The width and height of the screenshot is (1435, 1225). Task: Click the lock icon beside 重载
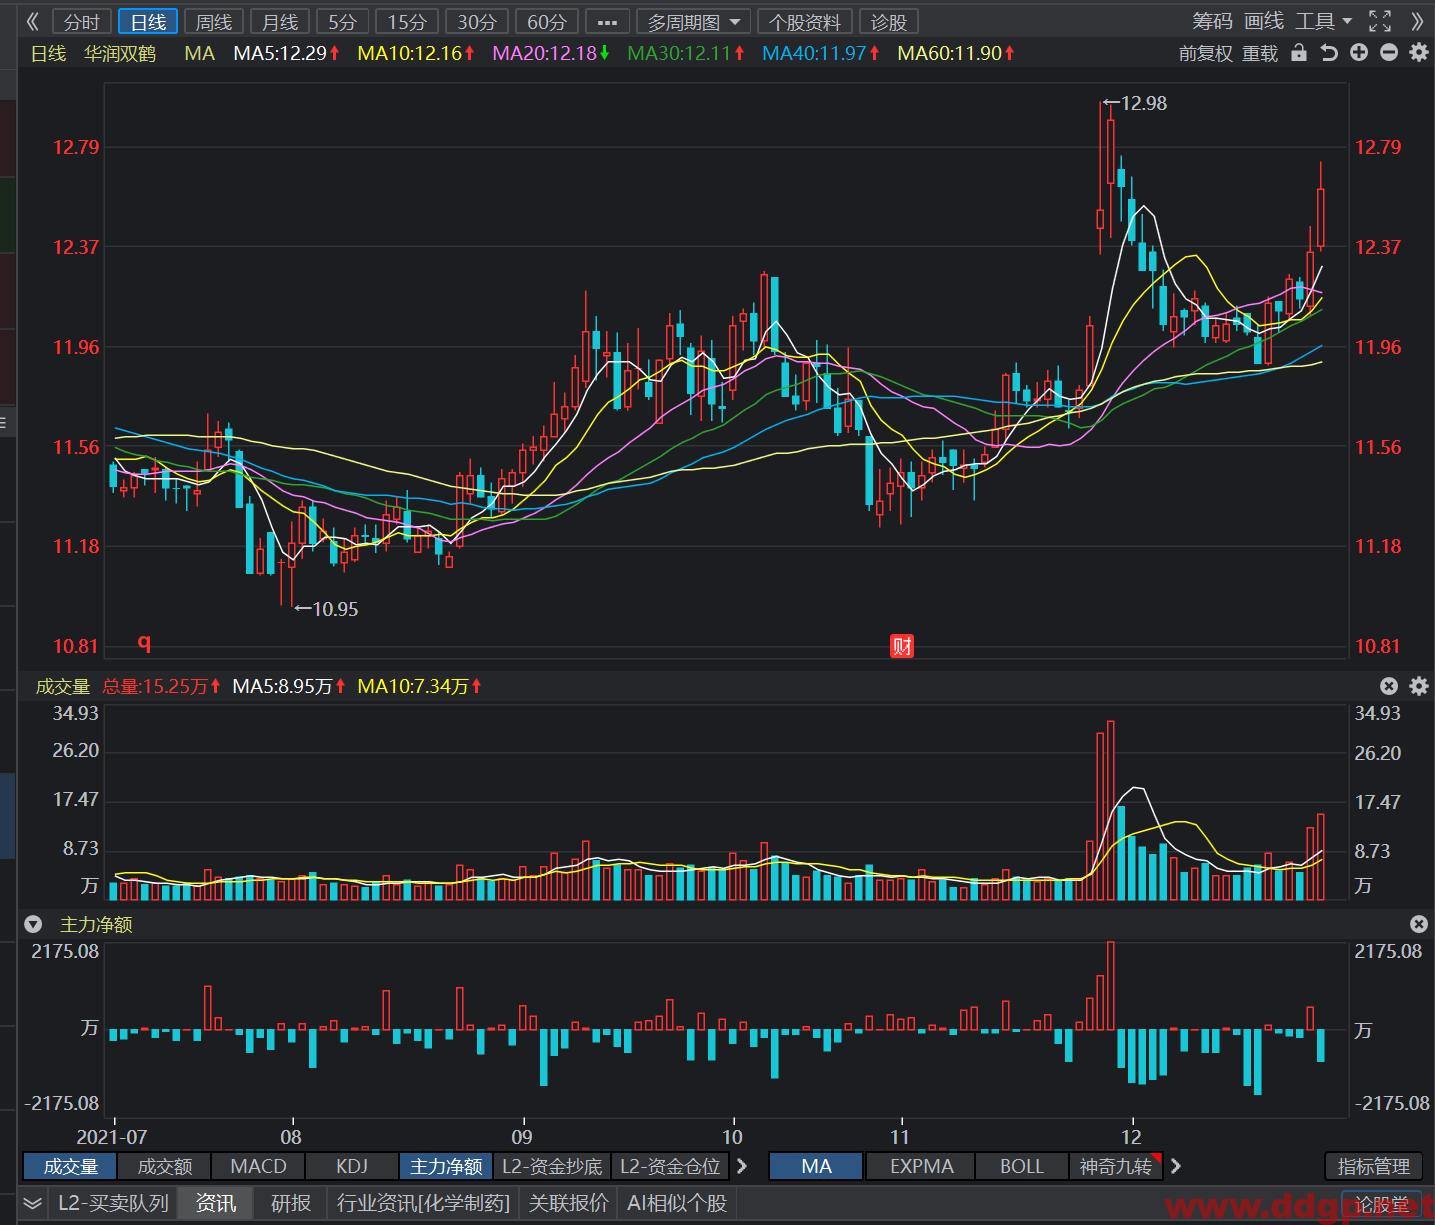pyautogui.click(x=1299, y=53)
